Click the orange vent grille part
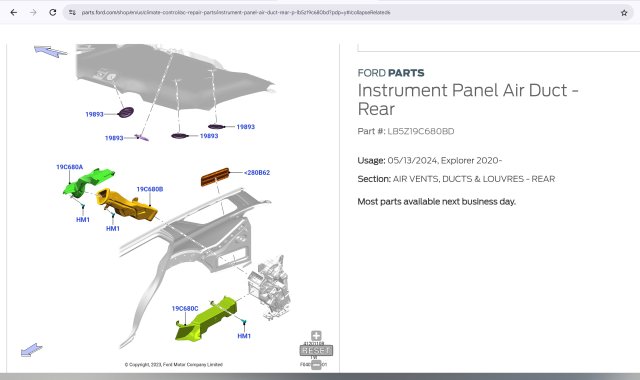The width and height of the screenshot is (640, 380). (215, 177)
